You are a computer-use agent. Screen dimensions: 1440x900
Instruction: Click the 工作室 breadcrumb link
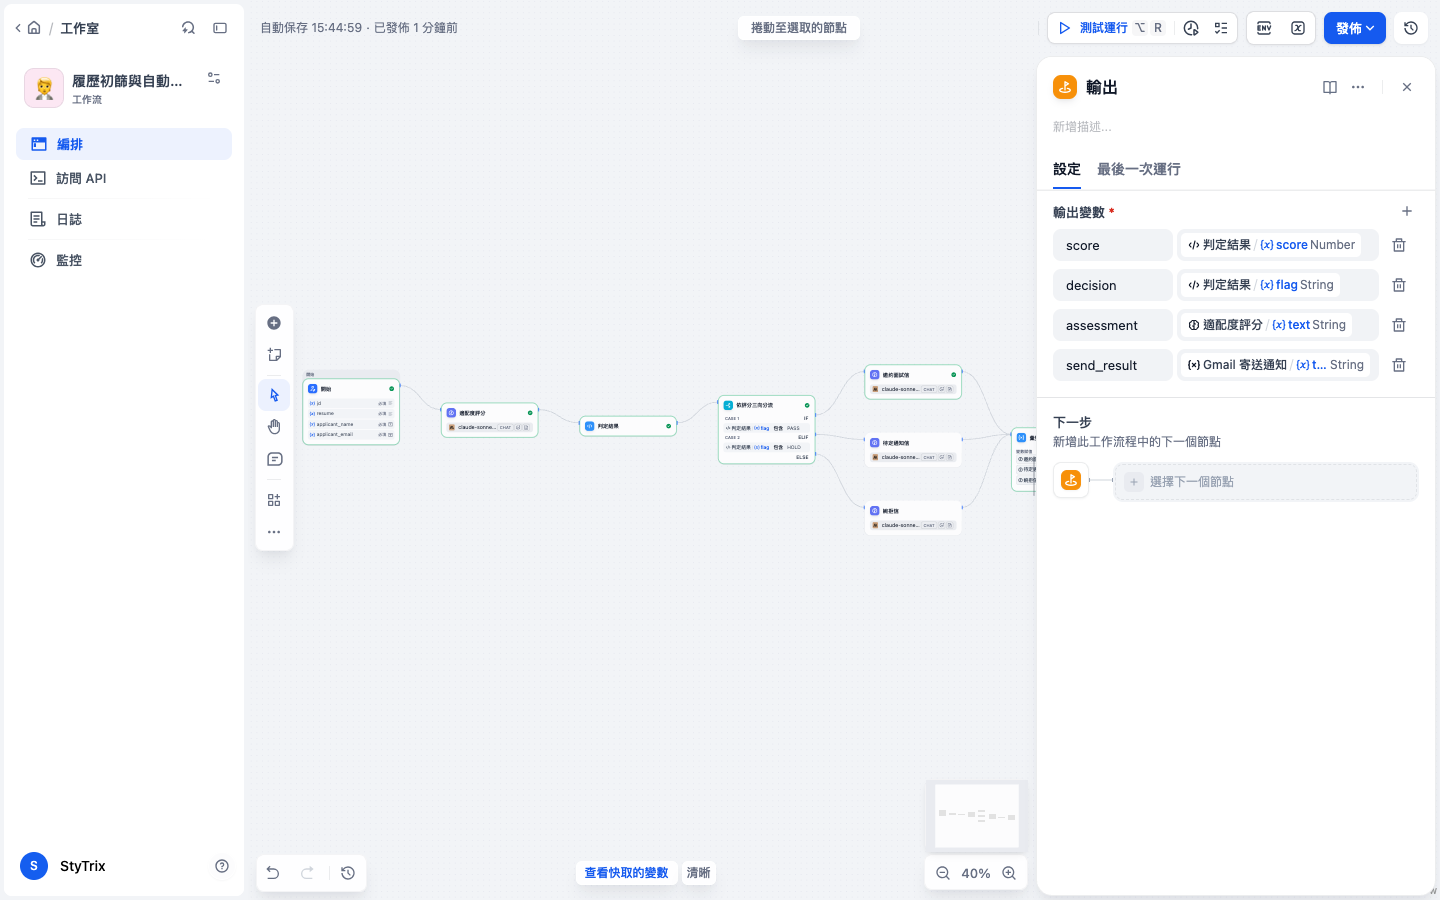[79, 28]
